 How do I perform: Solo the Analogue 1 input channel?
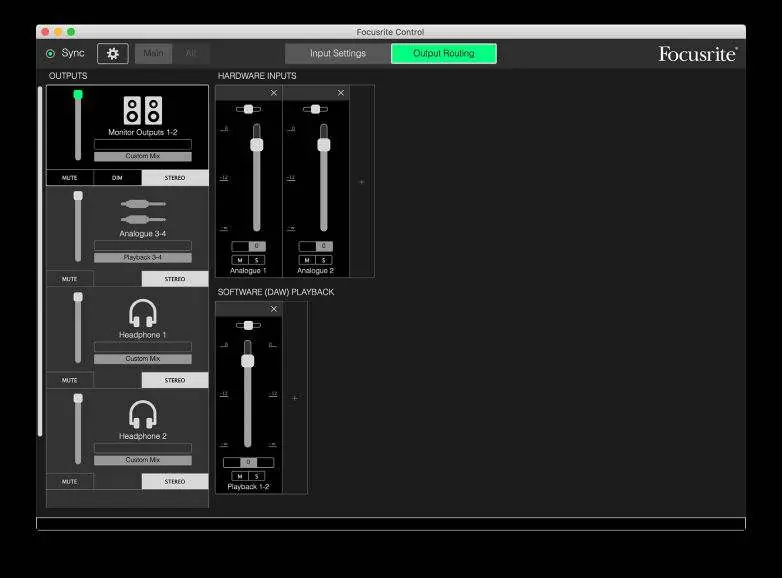coord(257,260)
